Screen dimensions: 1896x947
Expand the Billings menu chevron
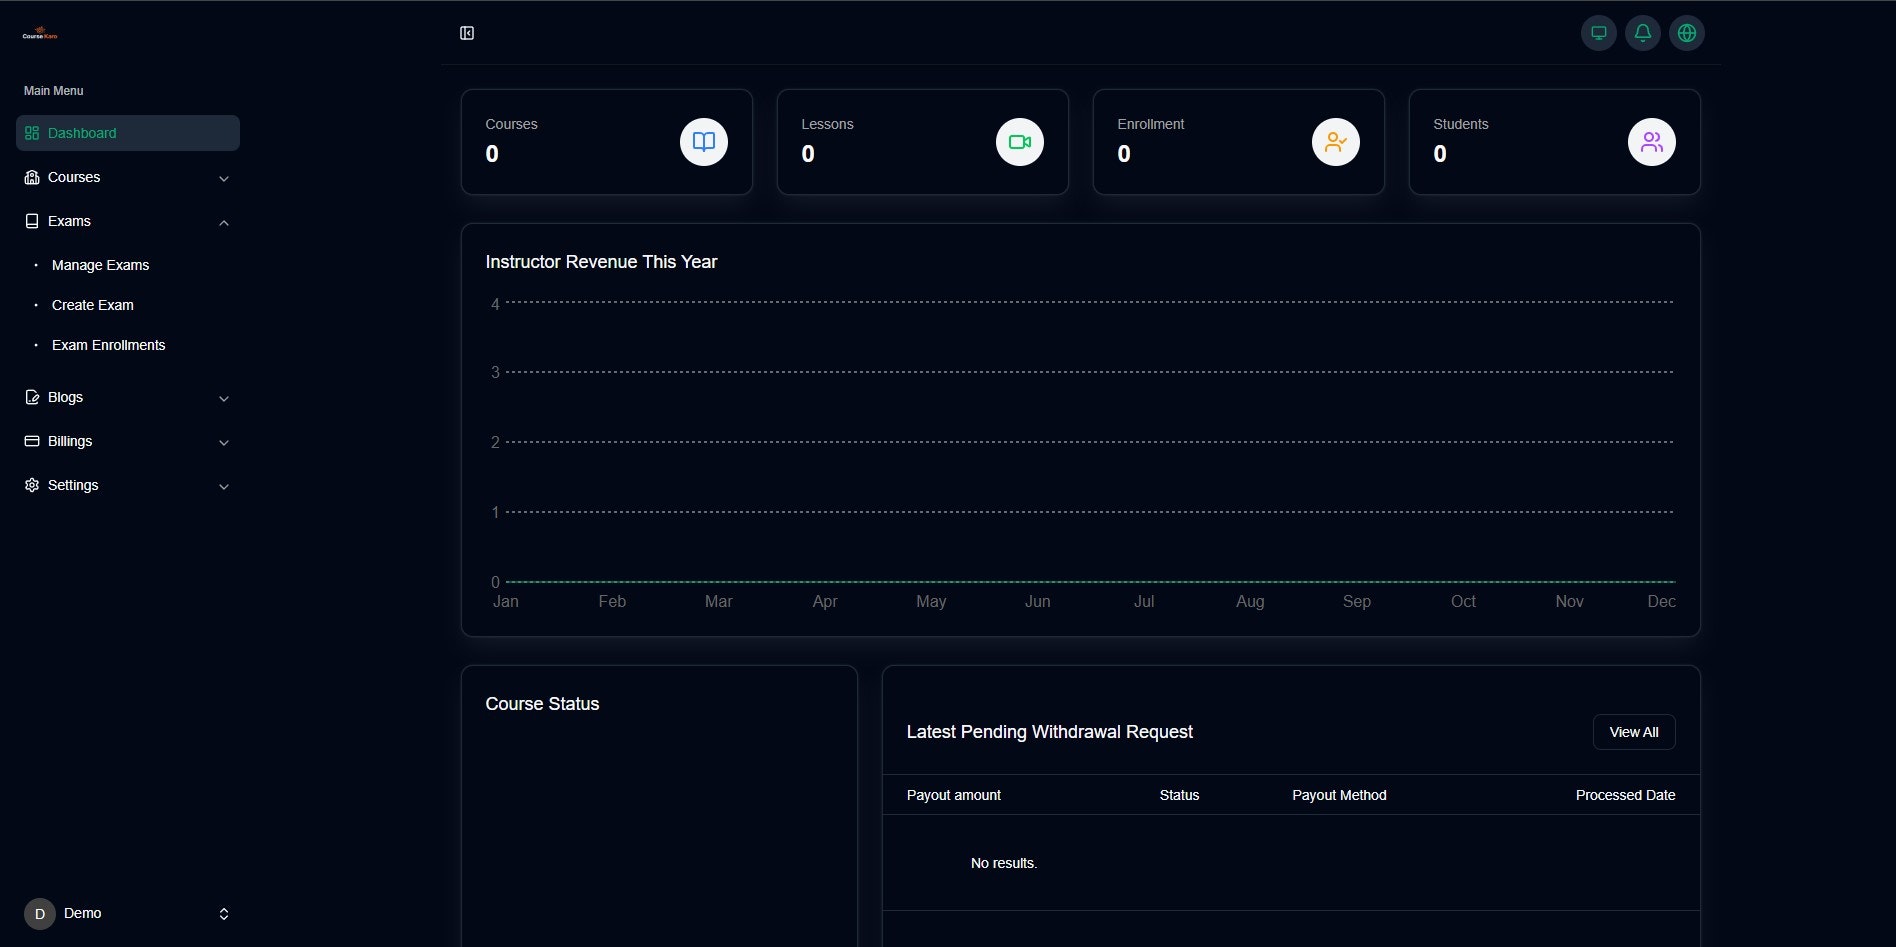point(224,442)
